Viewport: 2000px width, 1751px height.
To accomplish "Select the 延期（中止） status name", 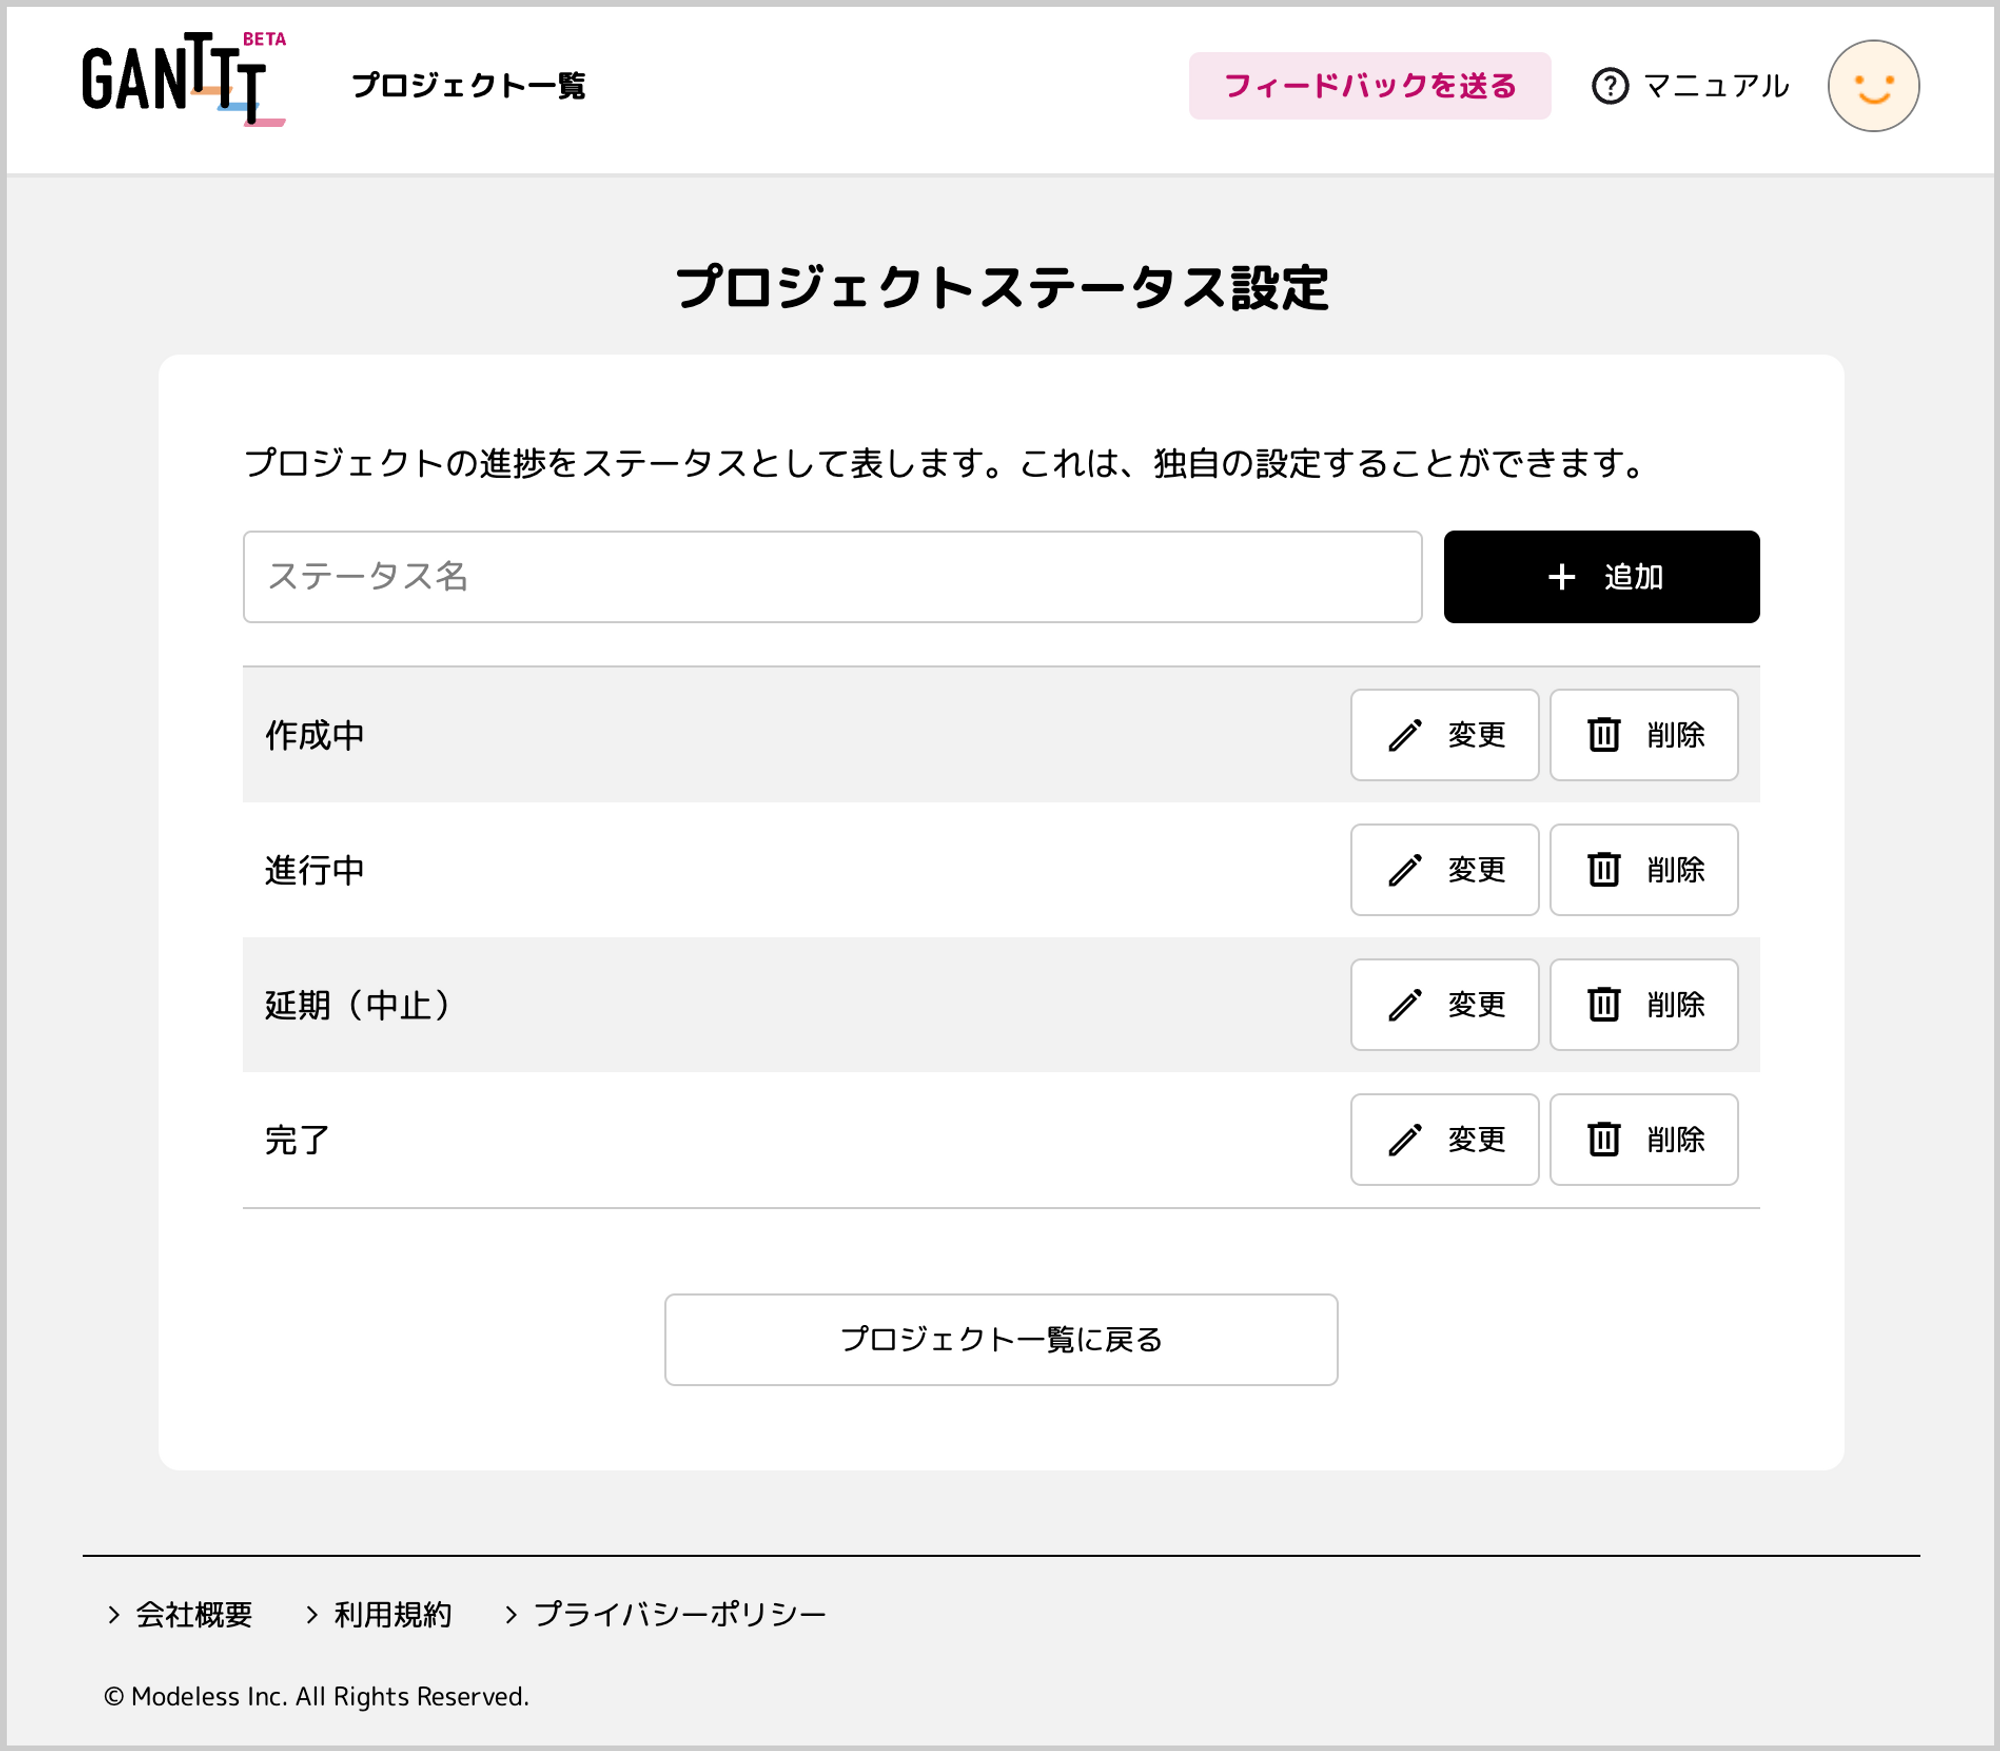I will tap(360, 1006).
